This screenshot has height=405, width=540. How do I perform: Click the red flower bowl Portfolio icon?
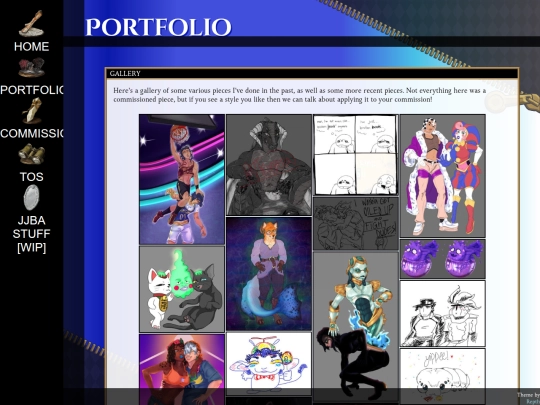pos(31,68)
